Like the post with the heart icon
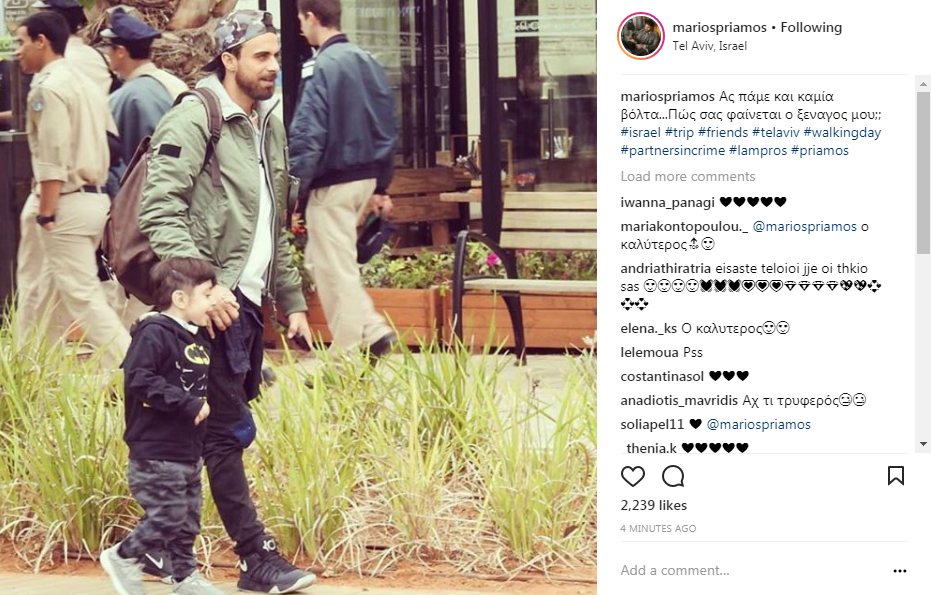This screenshot has height=595, width=931. (x=632, y=476)
